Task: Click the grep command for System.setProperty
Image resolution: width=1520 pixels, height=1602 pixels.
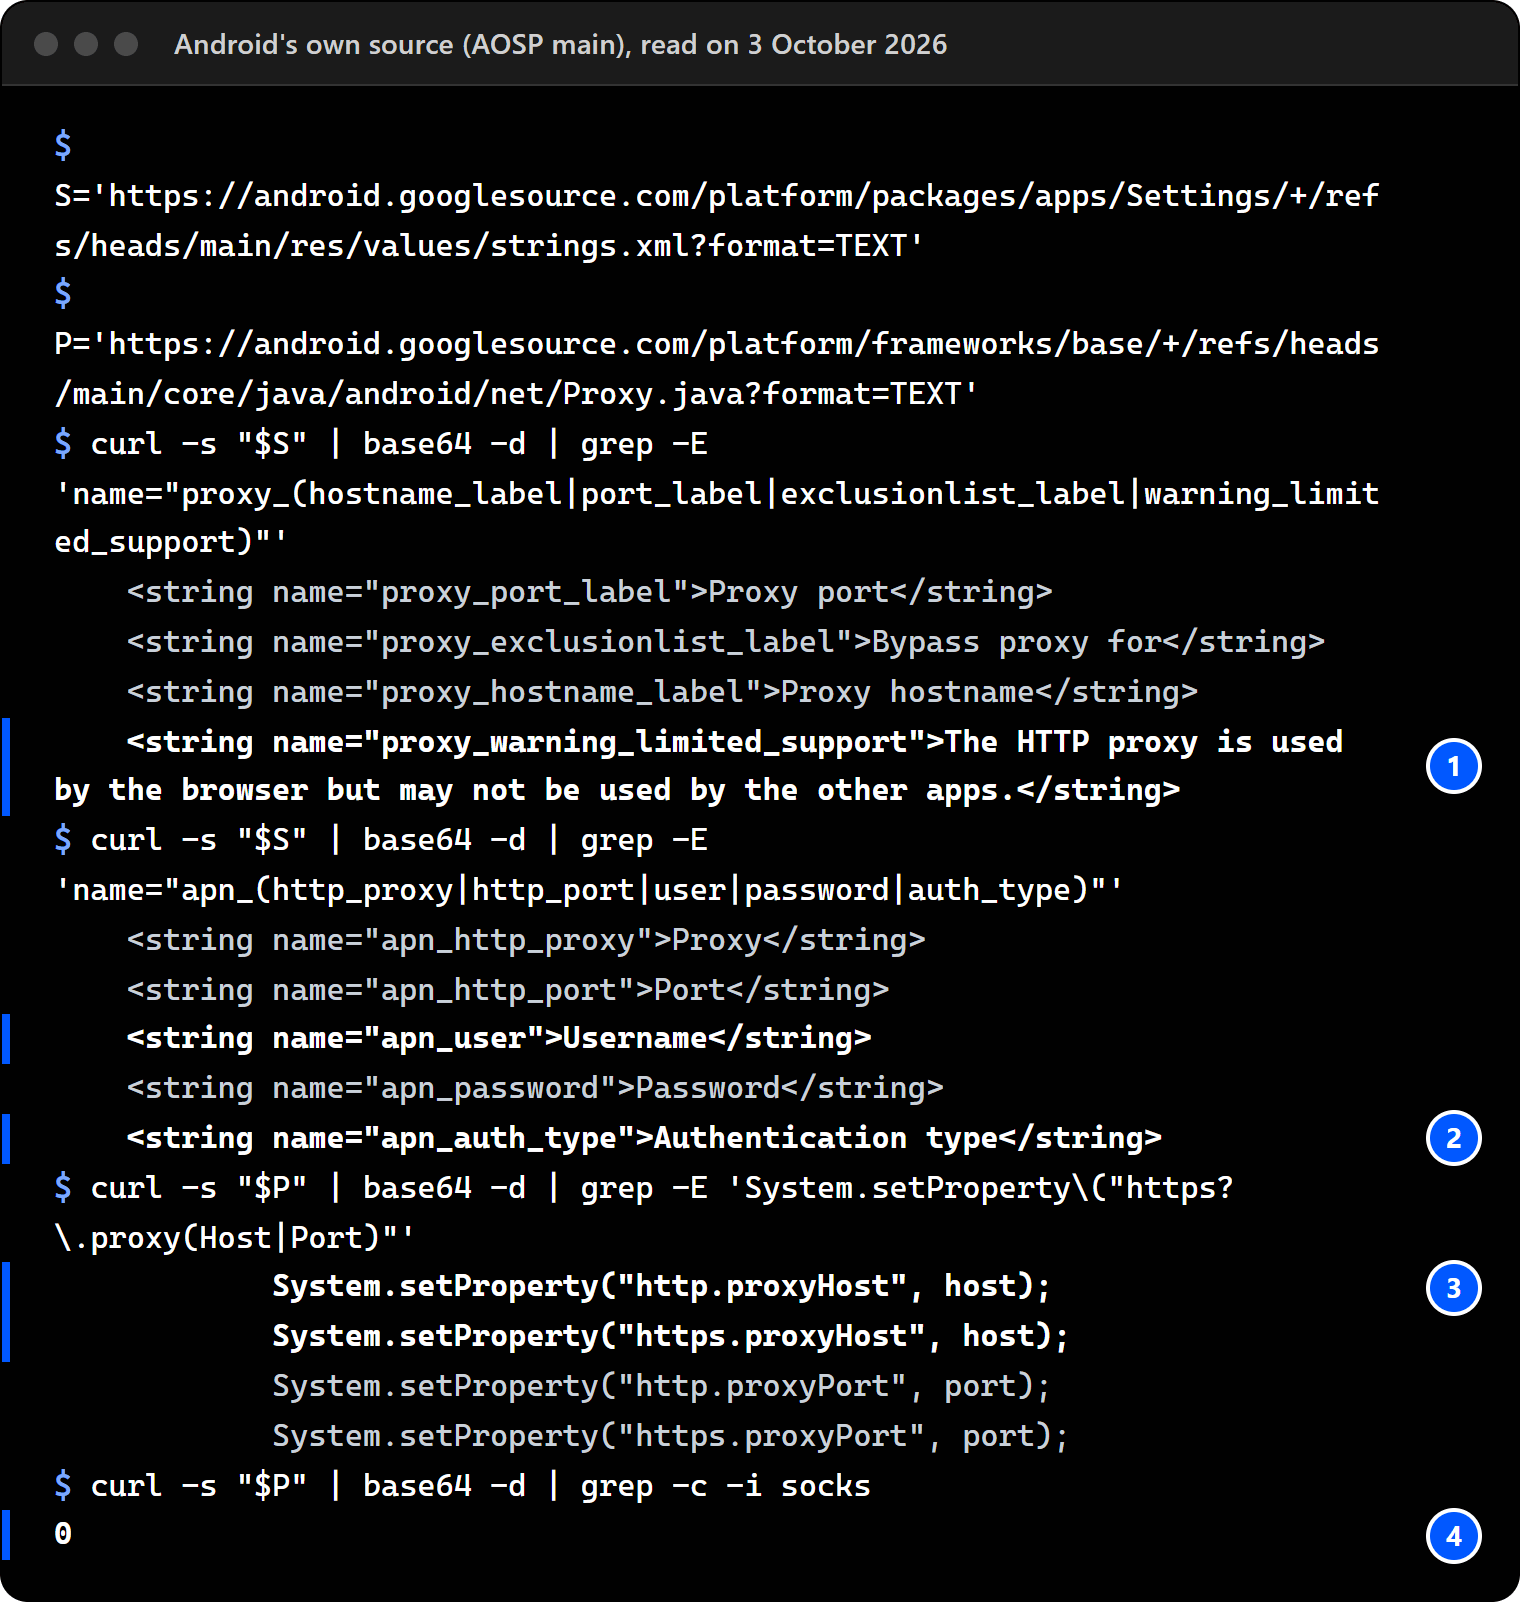Action: 644,1213
